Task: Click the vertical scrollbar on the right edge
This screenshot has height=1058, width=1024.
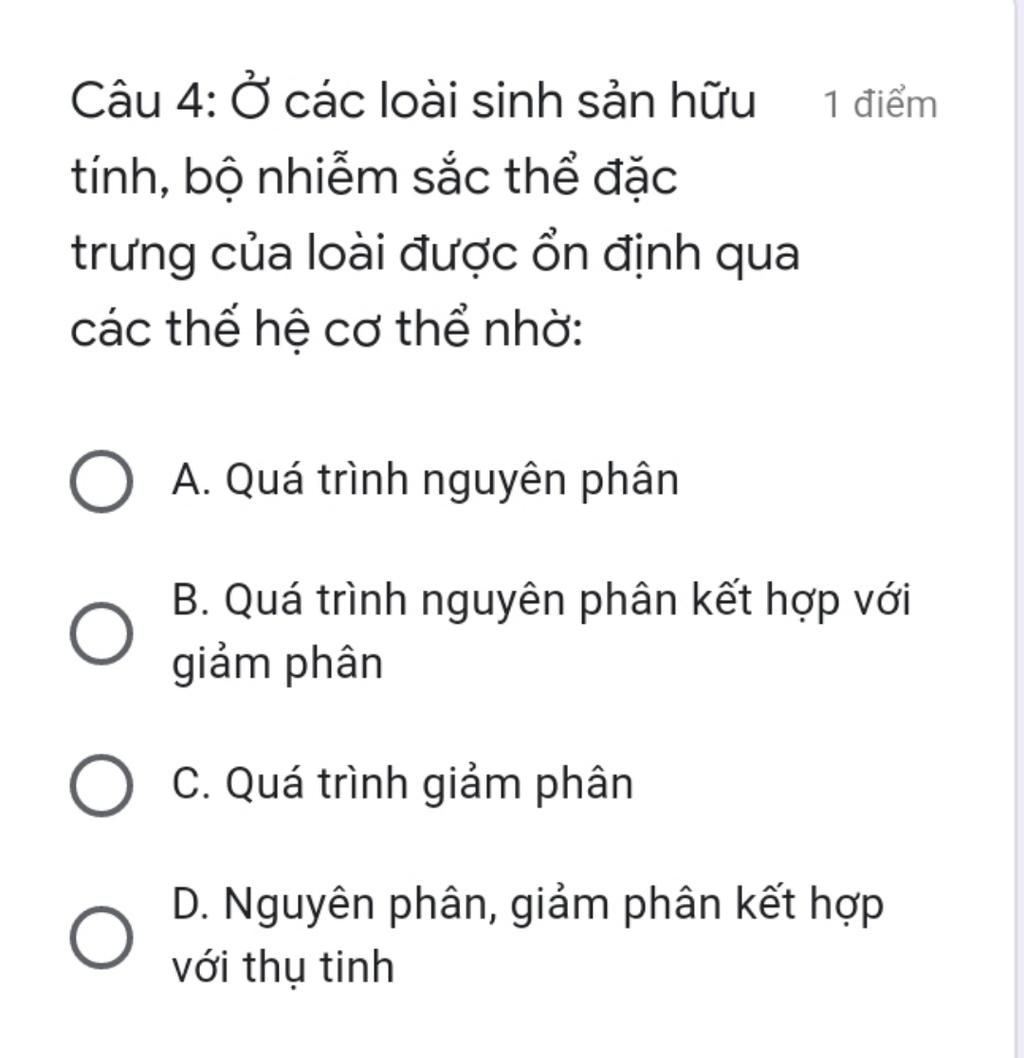Action: 1019,529
